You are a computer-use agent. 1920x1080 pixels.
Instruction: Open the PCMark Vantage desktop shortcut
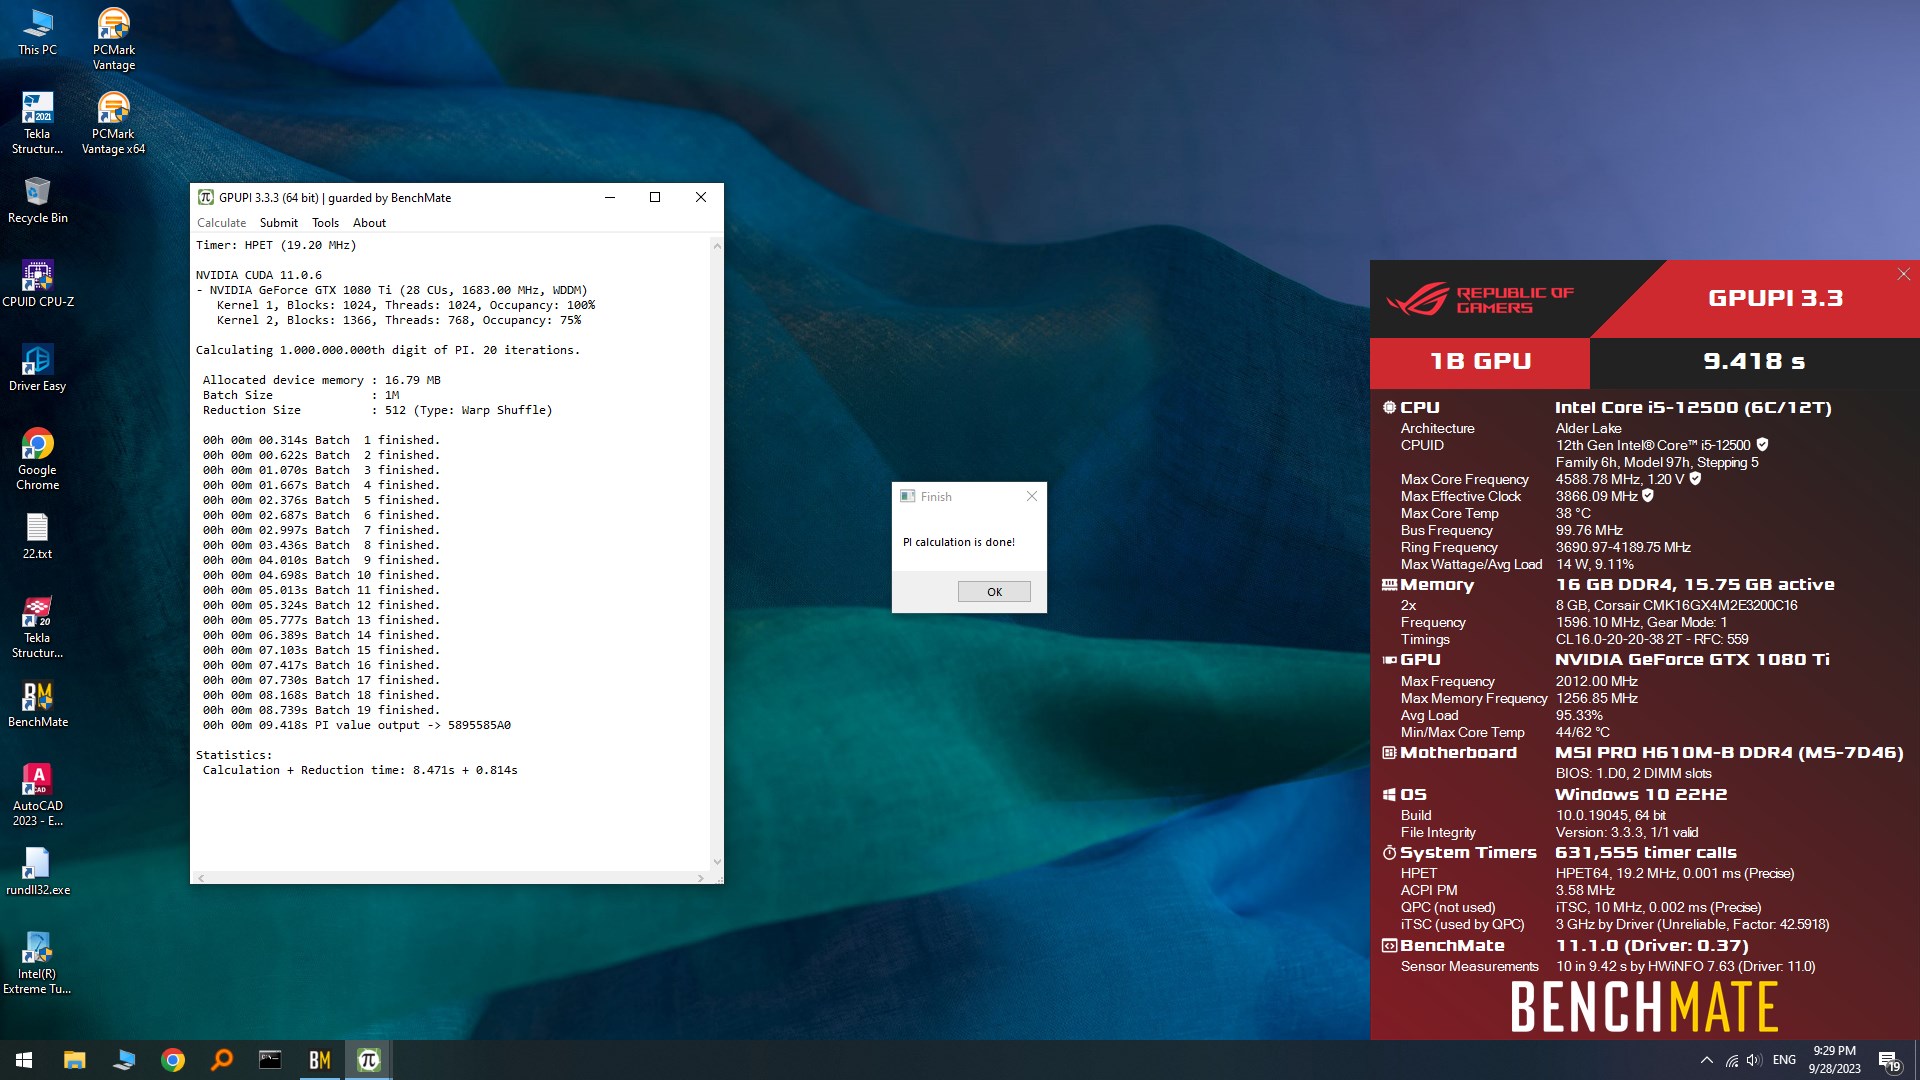coord(114,40)
